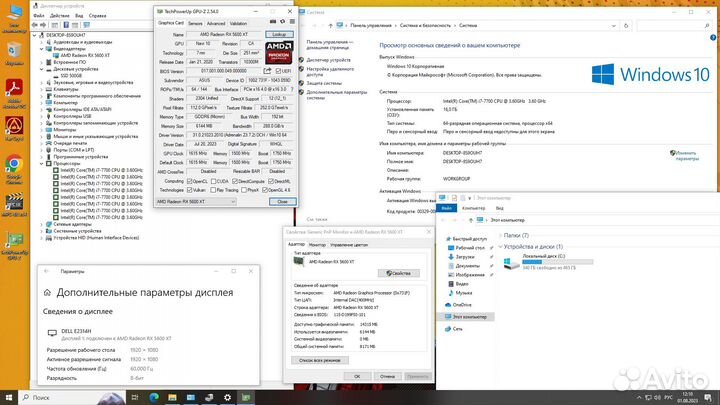The height and width of the screenshot is (405, 720).
Task: Click the BIOS export share icon in GPU-Z
Action: pos(267,71)
